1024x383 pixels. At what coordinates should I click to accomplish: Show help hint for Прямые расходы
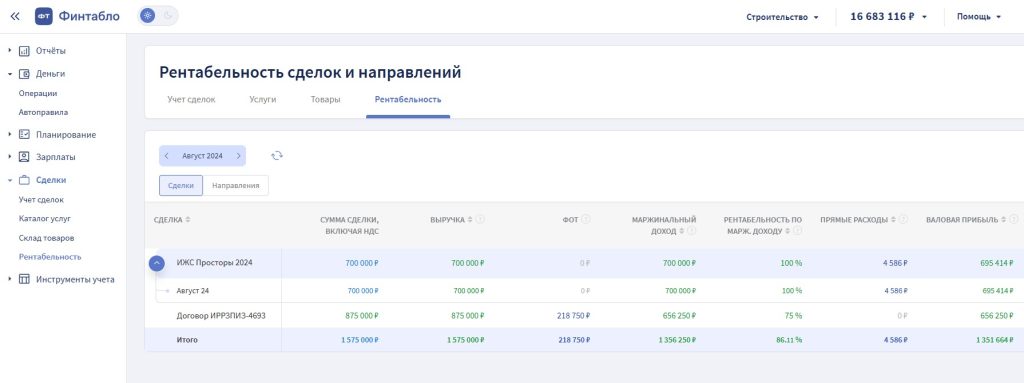tap(903, 220)
